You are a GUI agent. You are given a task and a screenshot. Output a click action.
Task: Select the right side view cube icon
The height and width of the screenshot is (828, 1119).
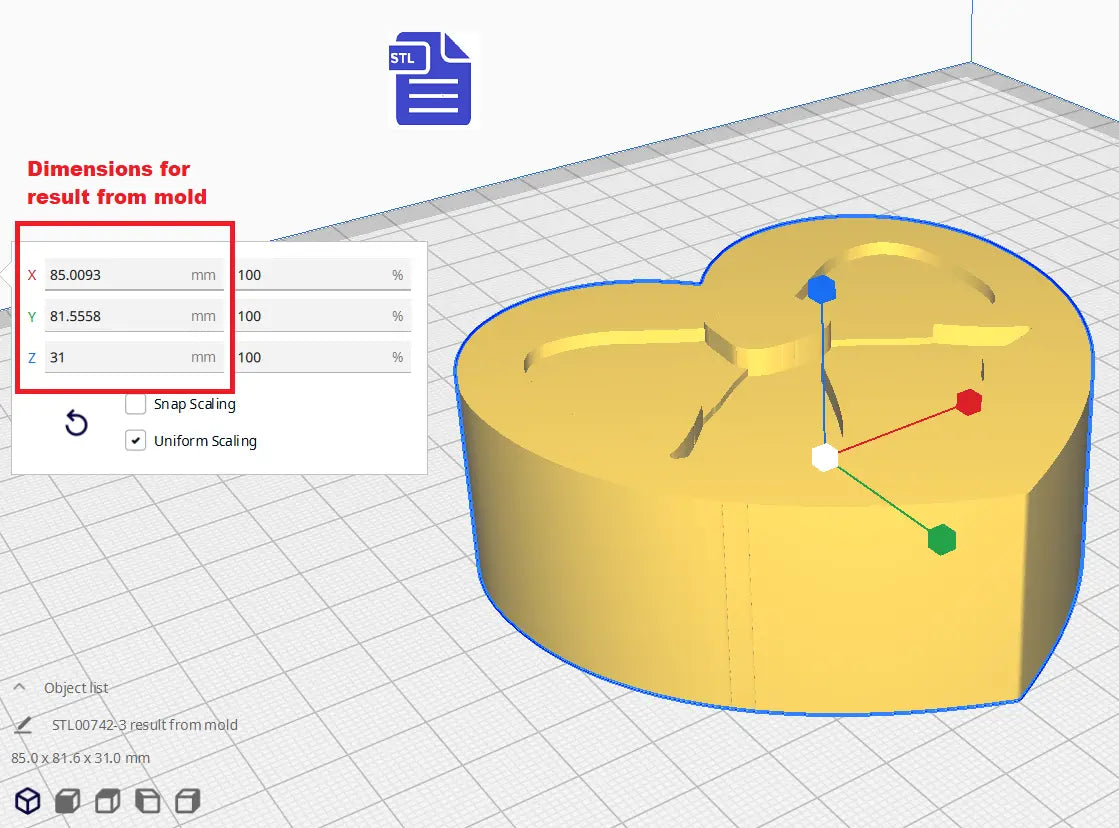(186, 800)
